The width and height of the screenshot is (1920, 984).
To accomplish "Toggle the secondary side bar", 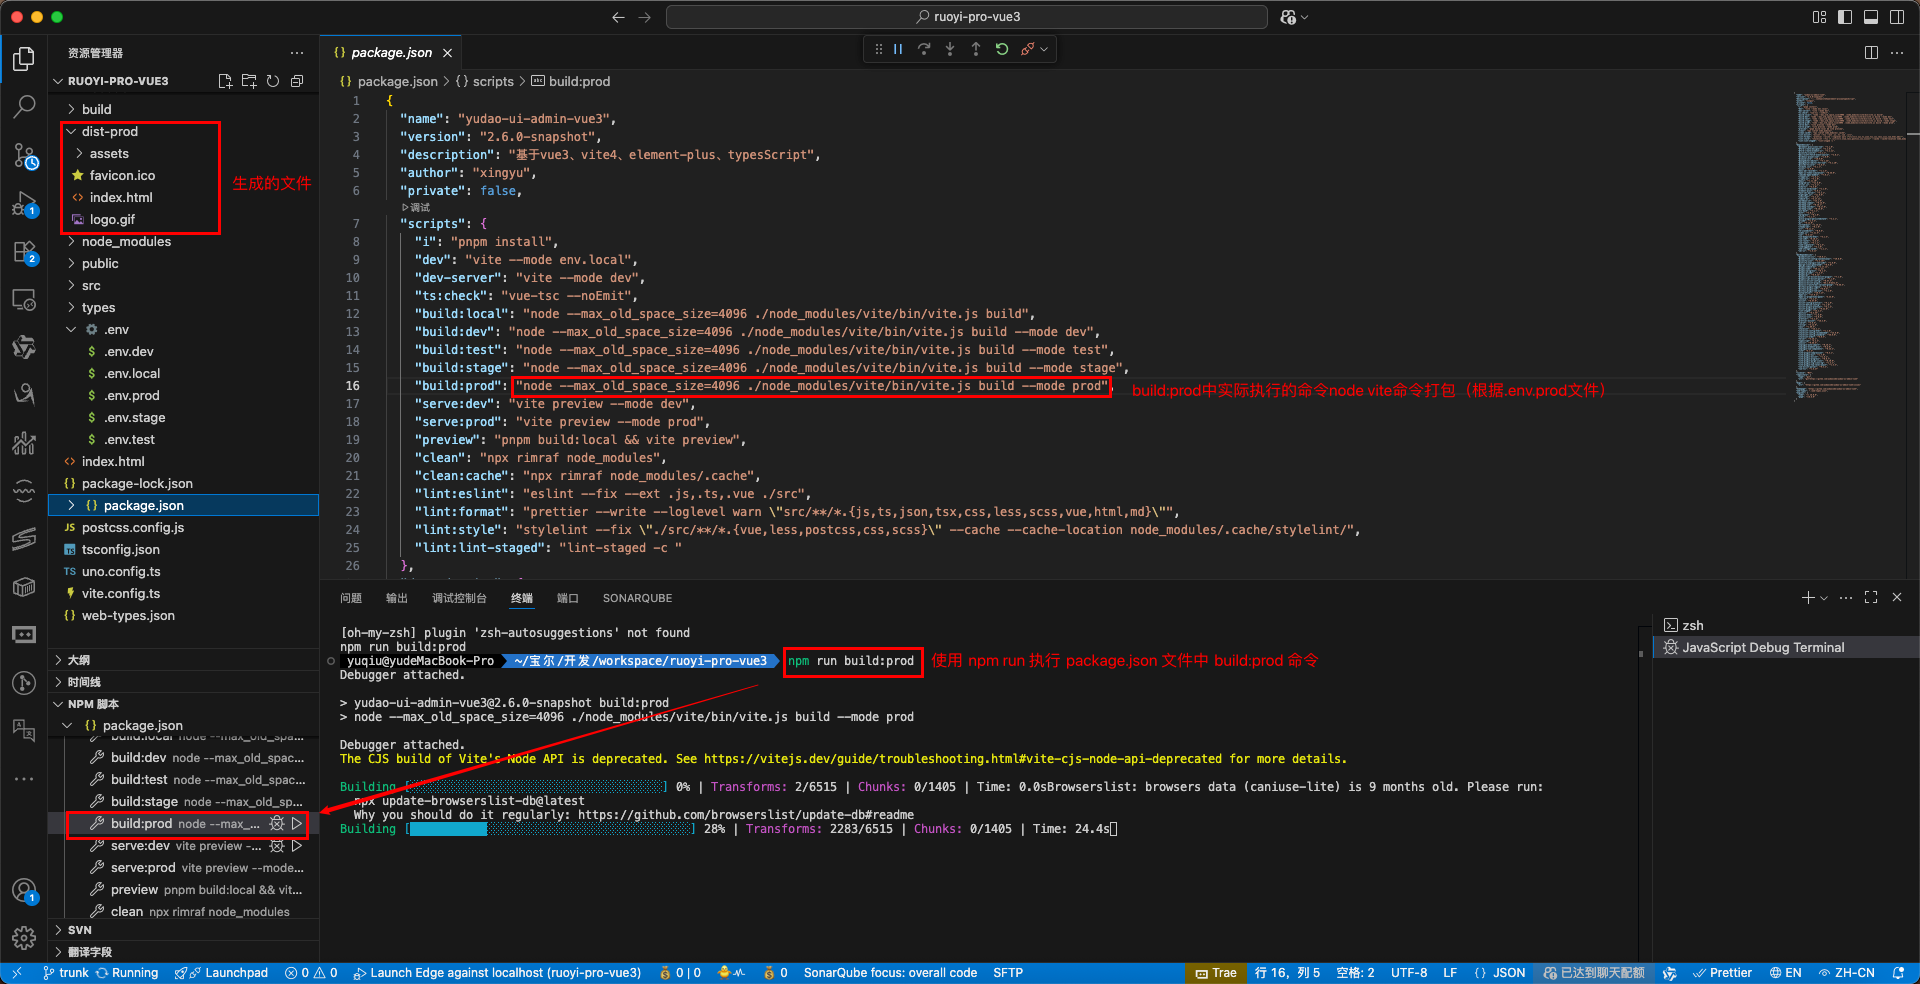I will click(1897, 17).
